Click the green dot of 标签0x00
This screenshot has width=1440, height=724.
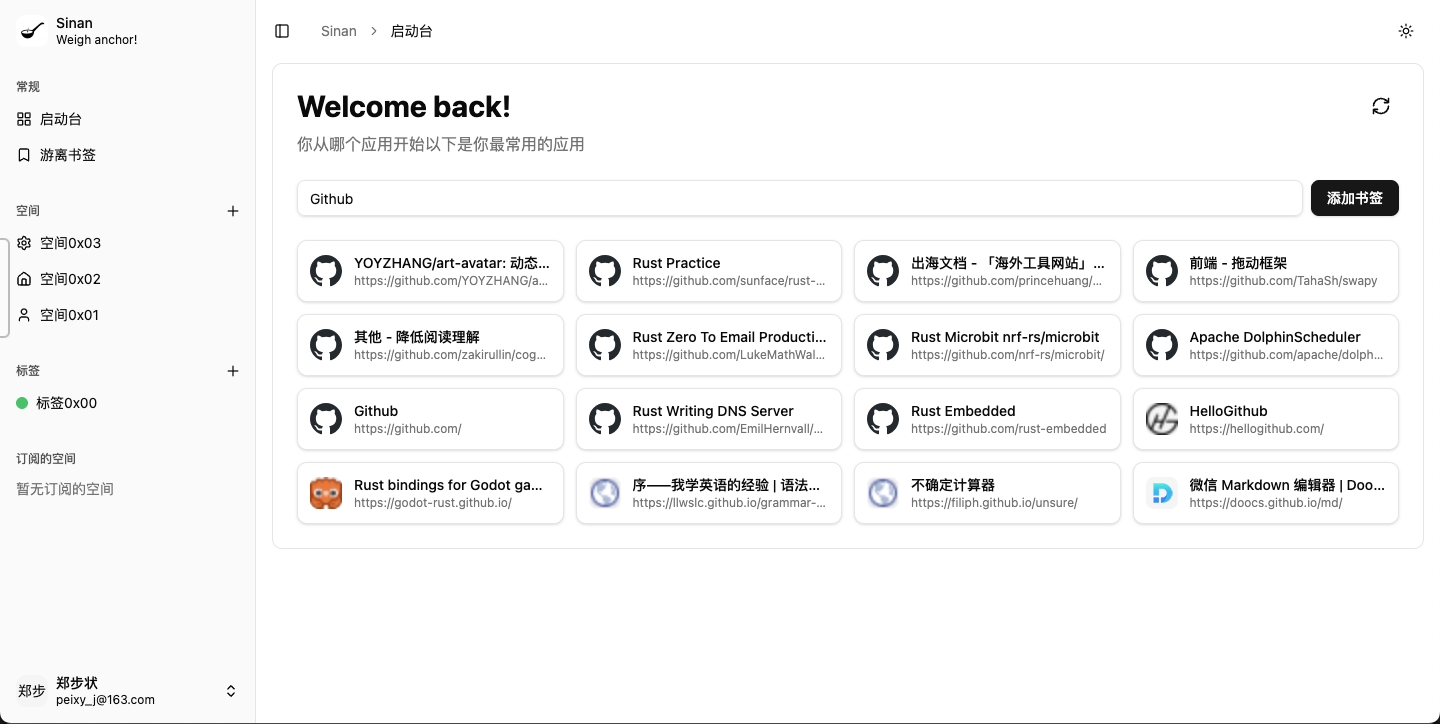(22, 403)
